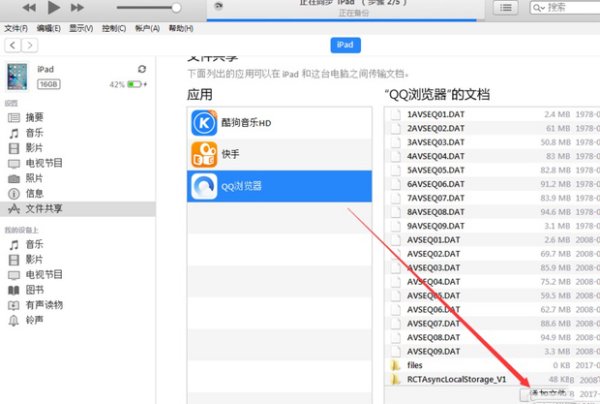Click the sync activity icon in status display

pyautogui.click(x=218, y=6)
